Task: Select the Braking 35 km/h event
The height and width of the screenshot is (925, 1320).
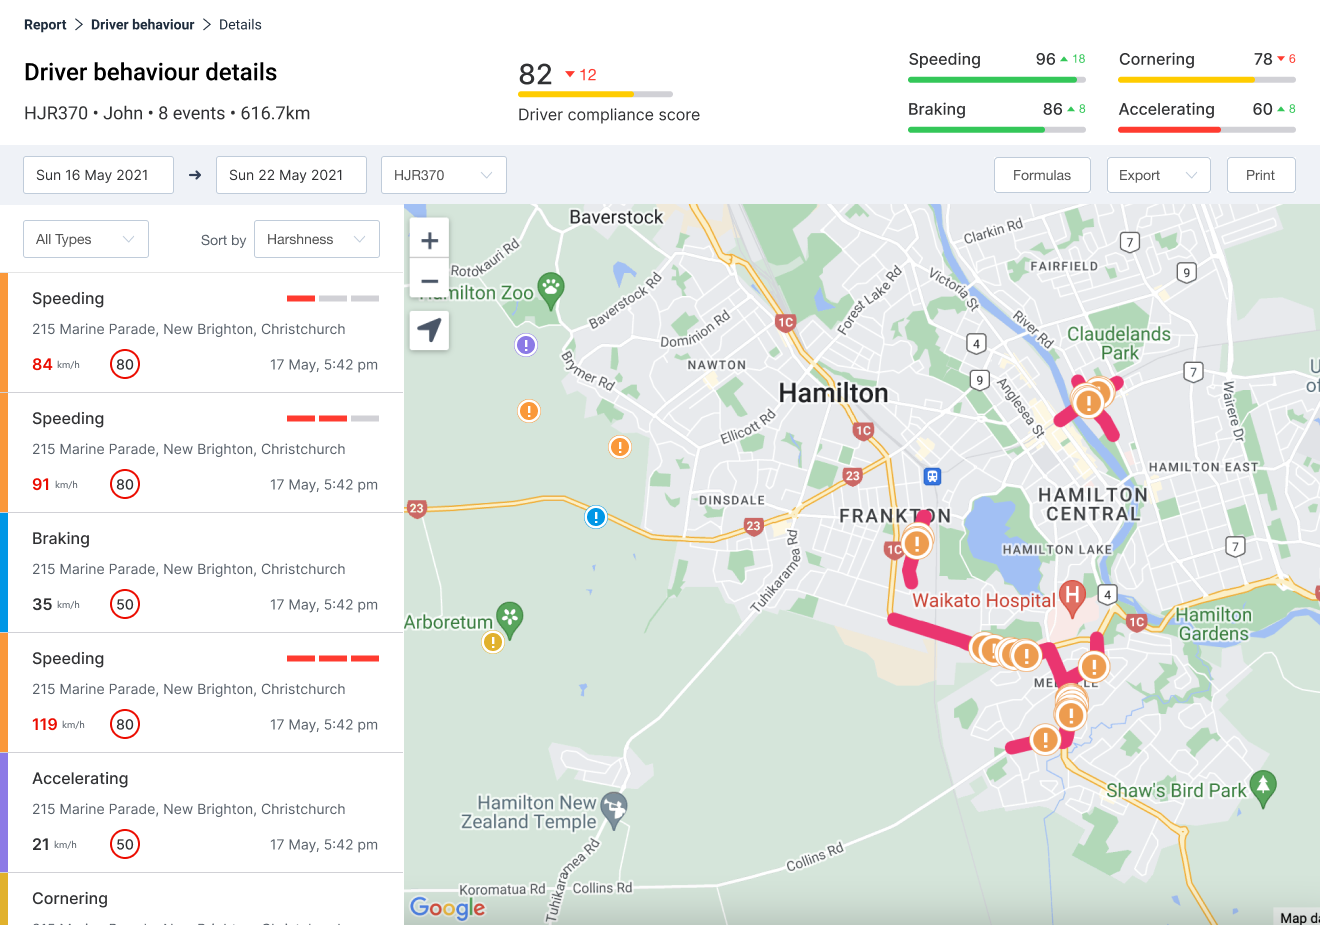Action: click(202, 573)
